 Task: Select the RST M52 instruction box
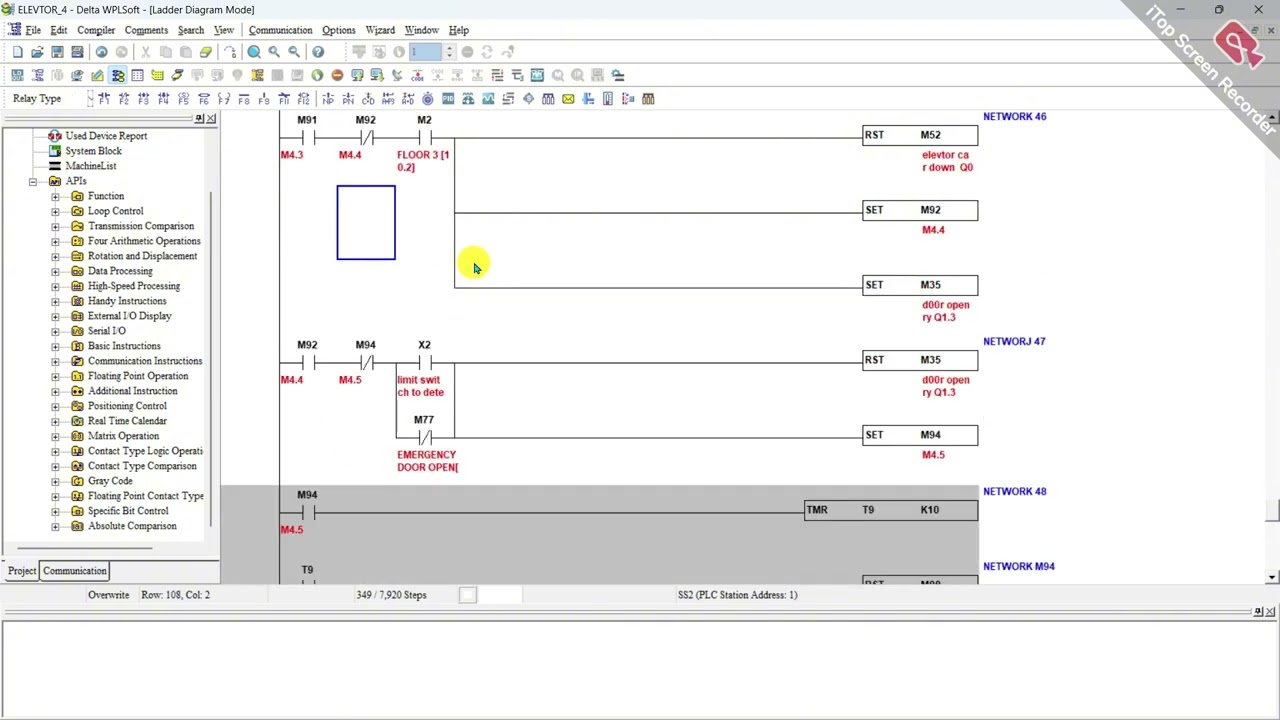click(920, 135)
